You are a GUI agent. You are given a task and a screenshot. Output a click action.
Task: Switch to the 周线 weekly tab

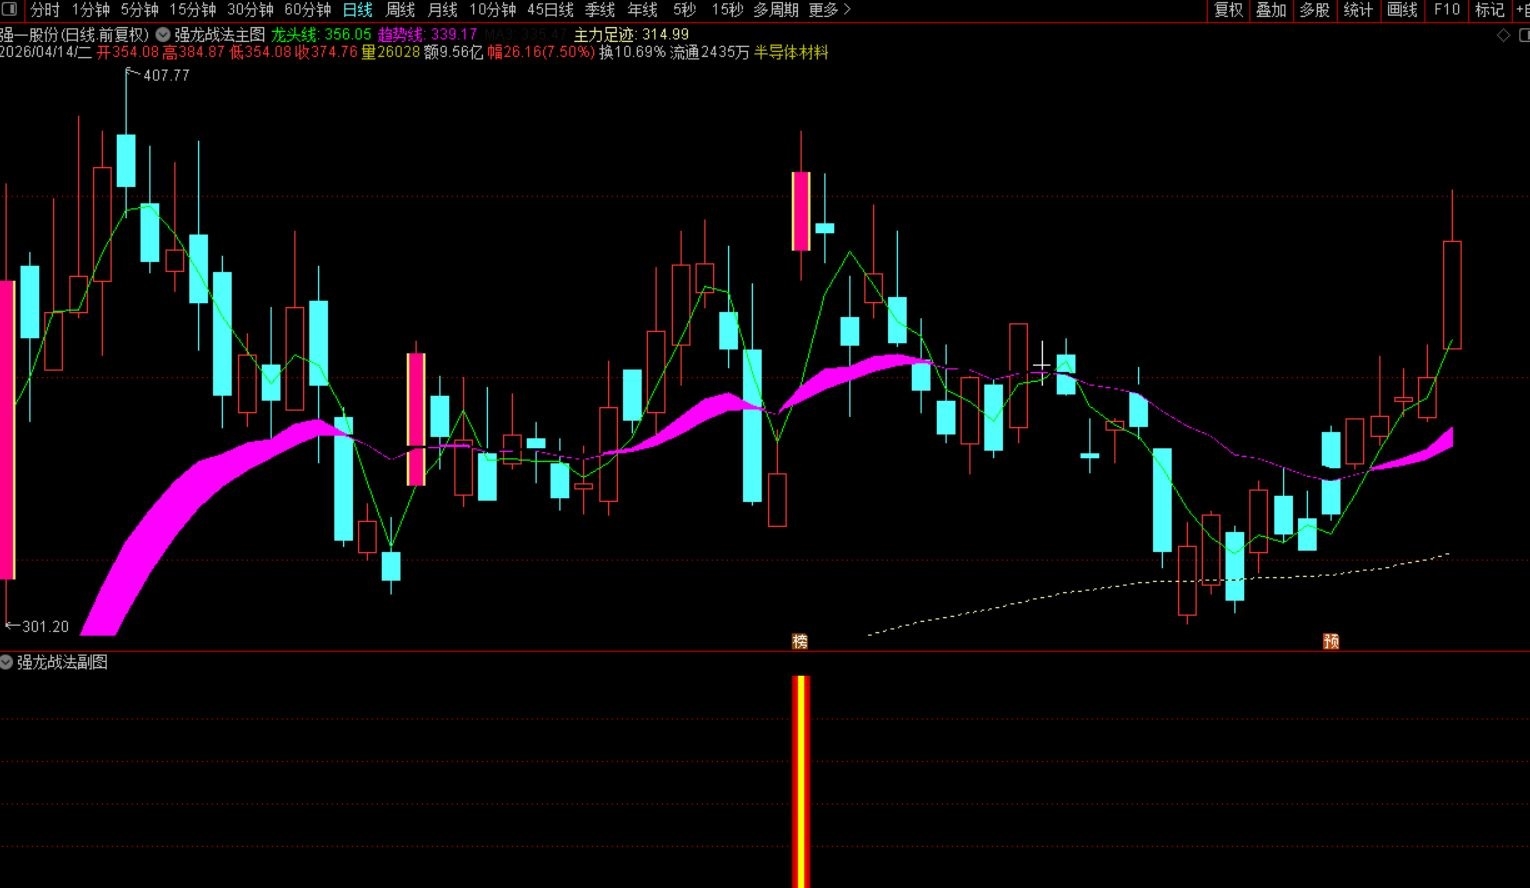tap(400, 10)
